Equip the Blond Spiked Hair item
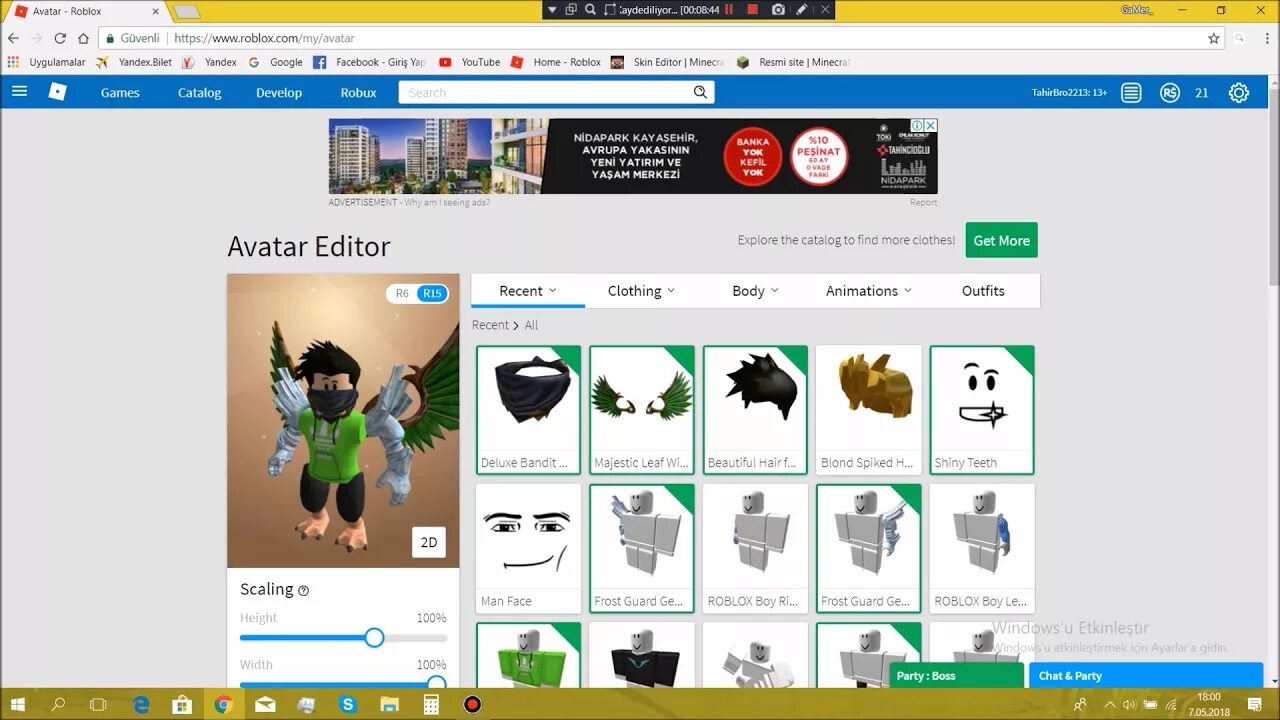Image resolution: width=1280 pixels, height=720 pixels. click(868, 410)
